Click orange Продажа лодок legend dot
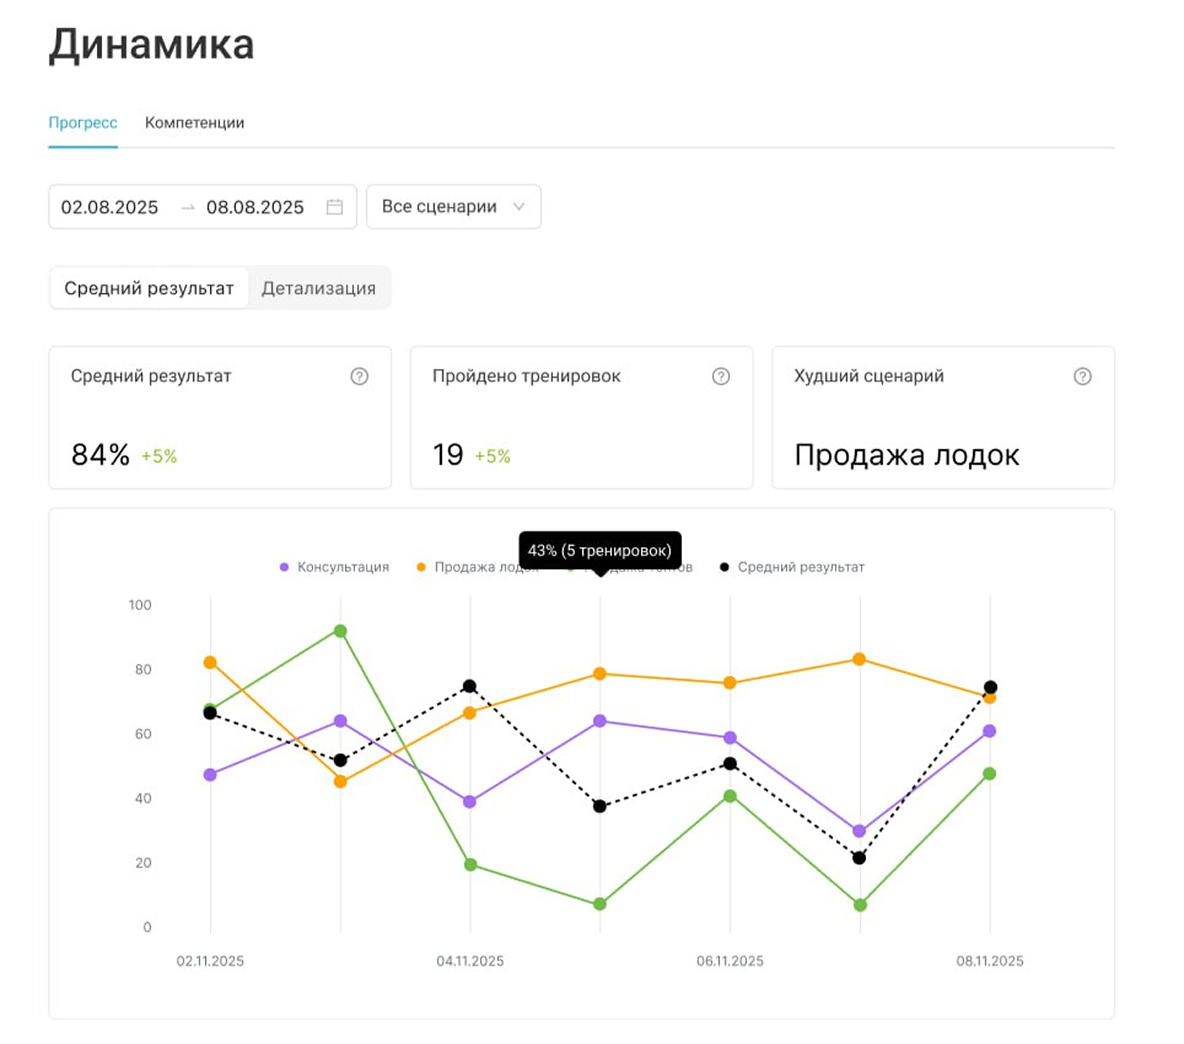Viewport: 1184px width, 1044px height. coord(421,567)
